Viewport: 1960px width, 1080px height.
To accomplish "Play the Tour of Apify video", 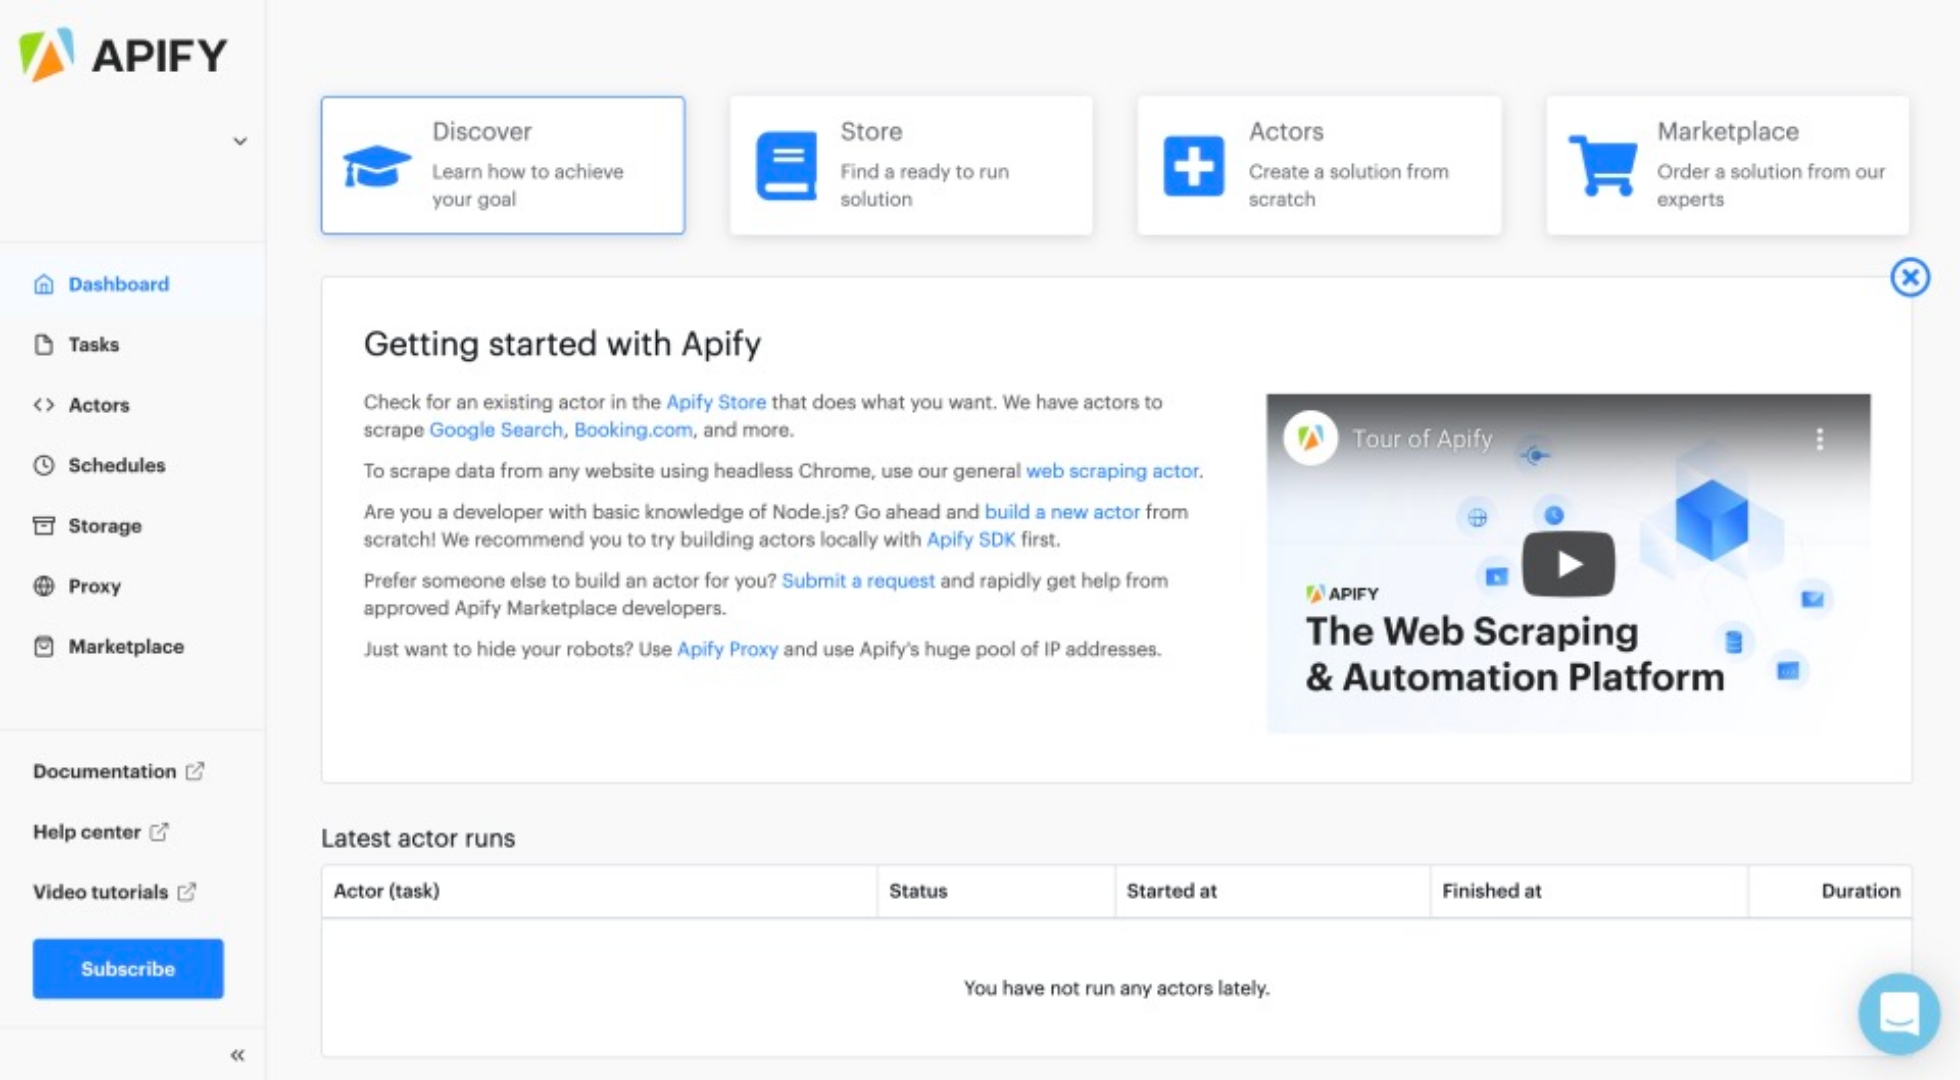I will (1568, 564).
